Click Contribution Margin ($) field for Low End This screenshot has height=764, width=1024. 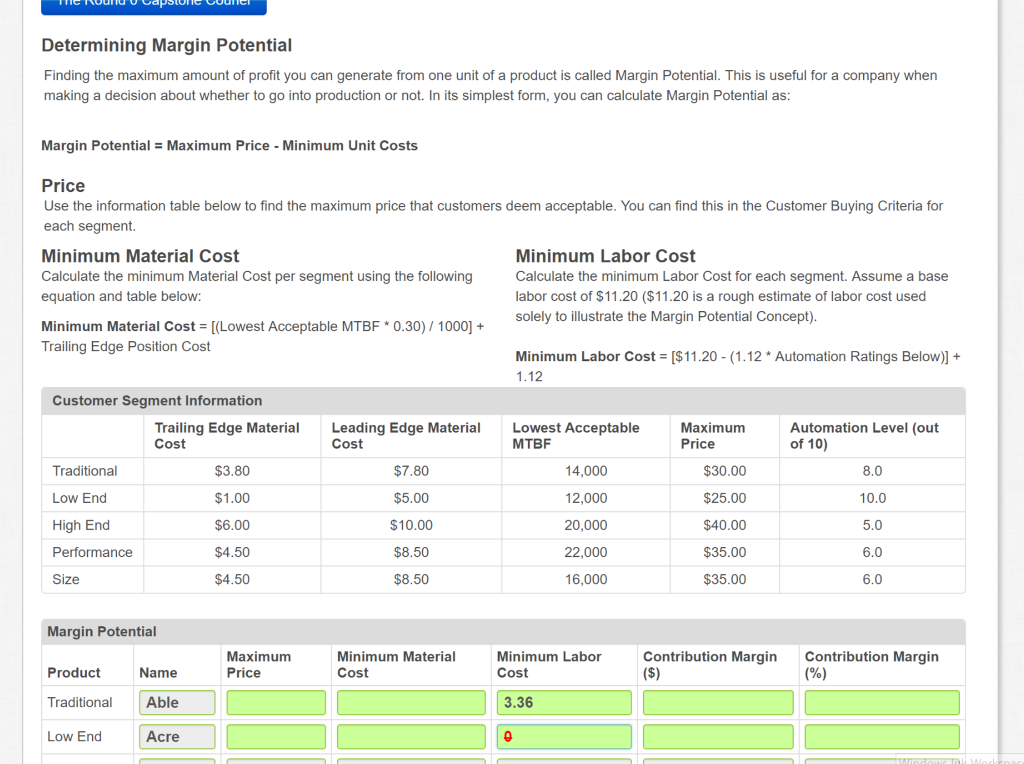coord(718,737)
